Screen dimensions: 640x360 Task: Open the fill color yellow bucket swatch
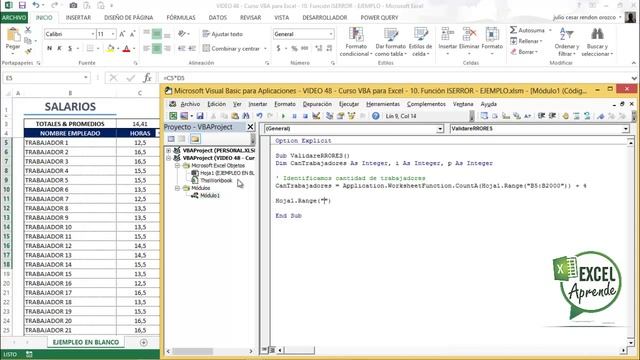[x=110, y=49]
